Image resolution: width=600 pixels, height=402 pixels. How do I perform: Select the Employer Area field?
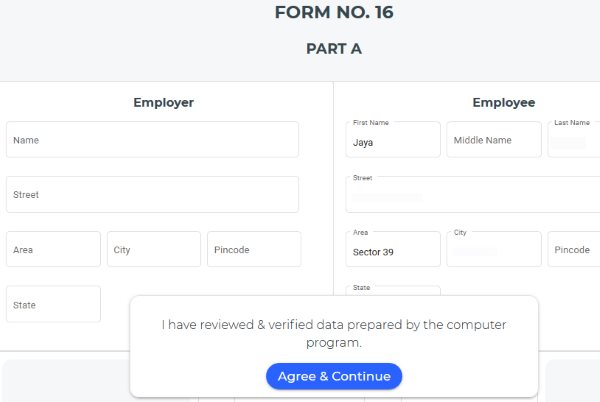pyautogui.click(x=53, y=249)
